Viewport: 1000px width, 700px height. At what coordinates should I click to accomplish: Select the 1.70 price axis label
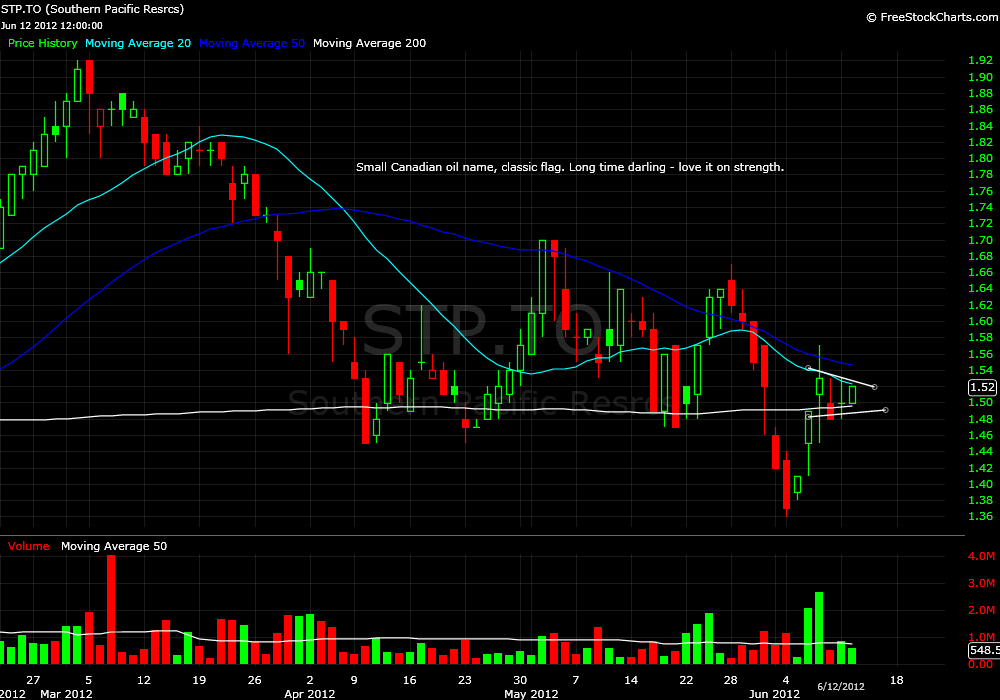(980, 240)
